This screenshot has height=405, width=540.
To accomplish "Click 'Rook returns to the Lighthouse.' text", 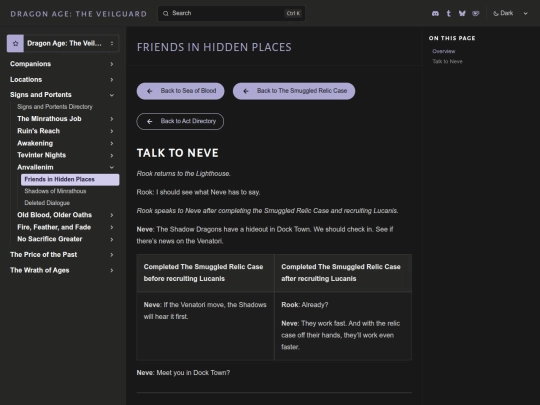I will [184, 174].
